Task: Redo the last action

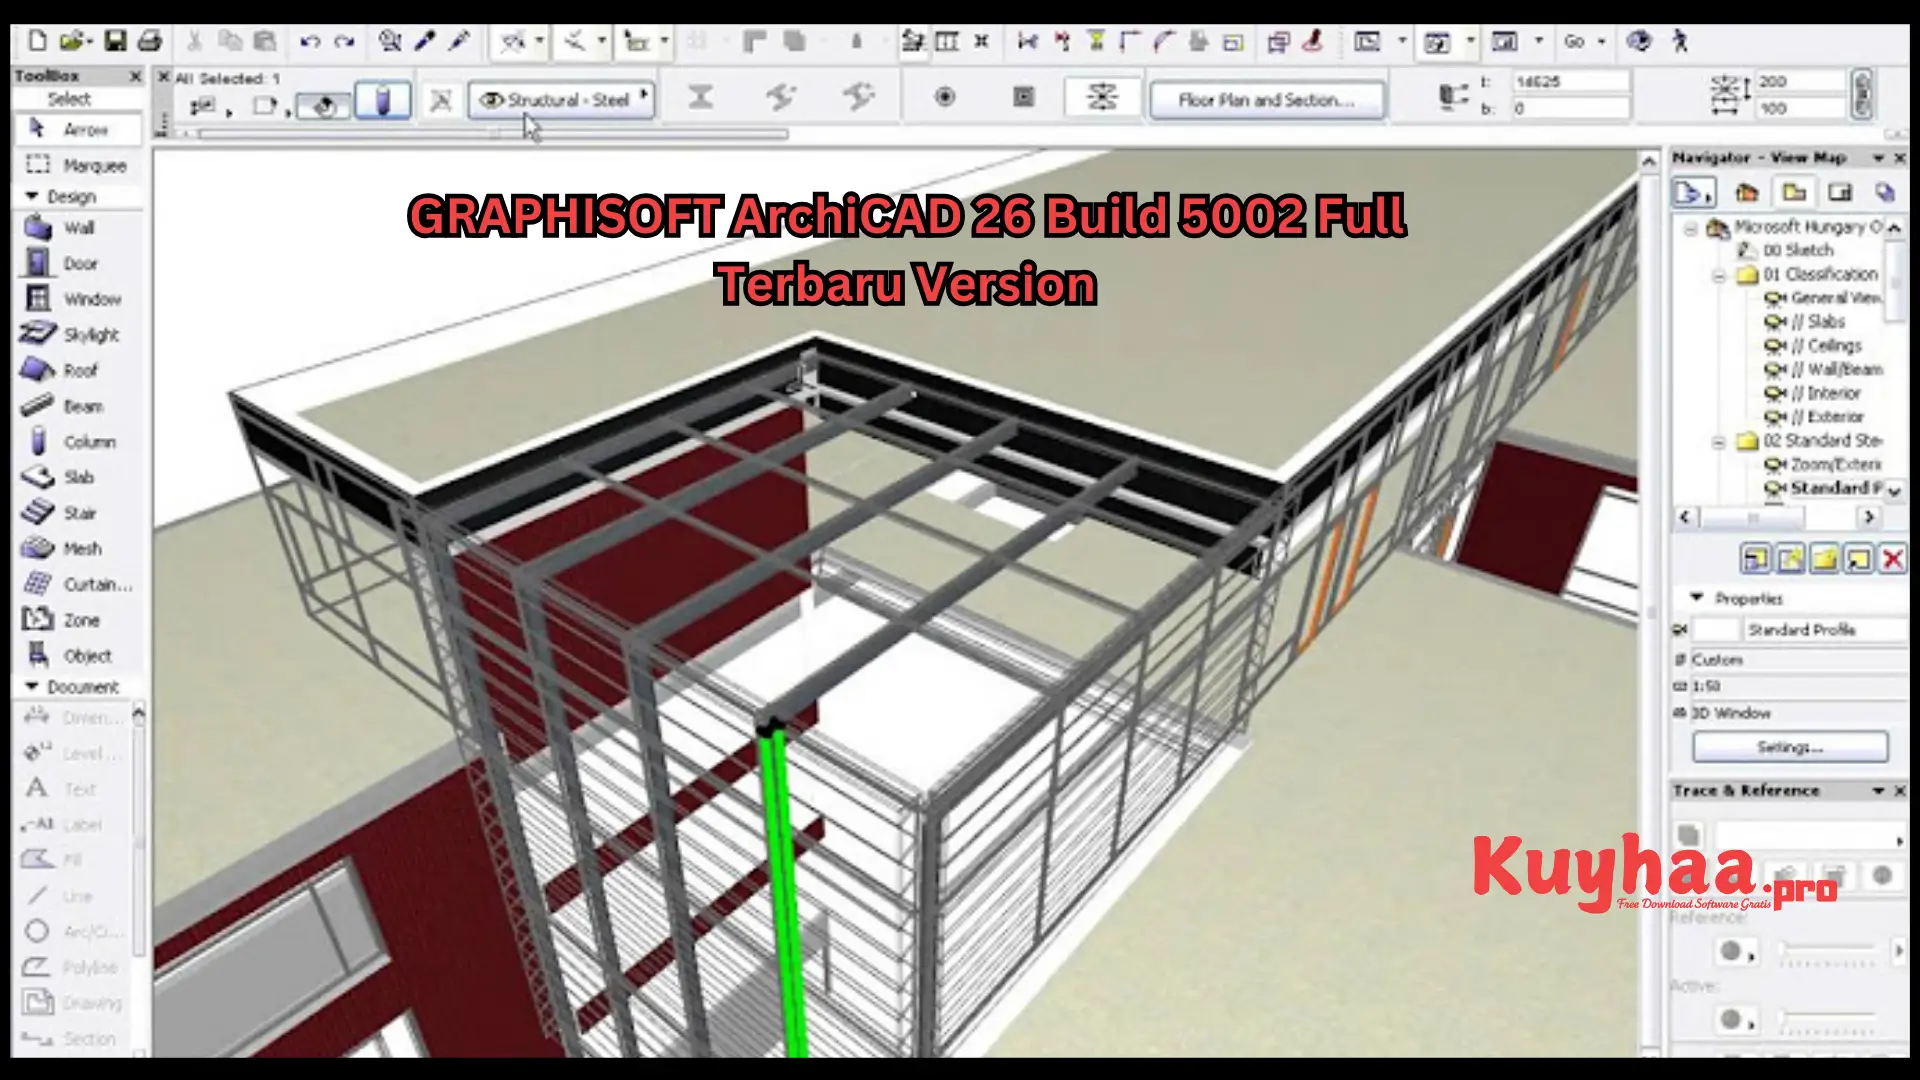Action: pyautogui.click(x=344, y=41)
